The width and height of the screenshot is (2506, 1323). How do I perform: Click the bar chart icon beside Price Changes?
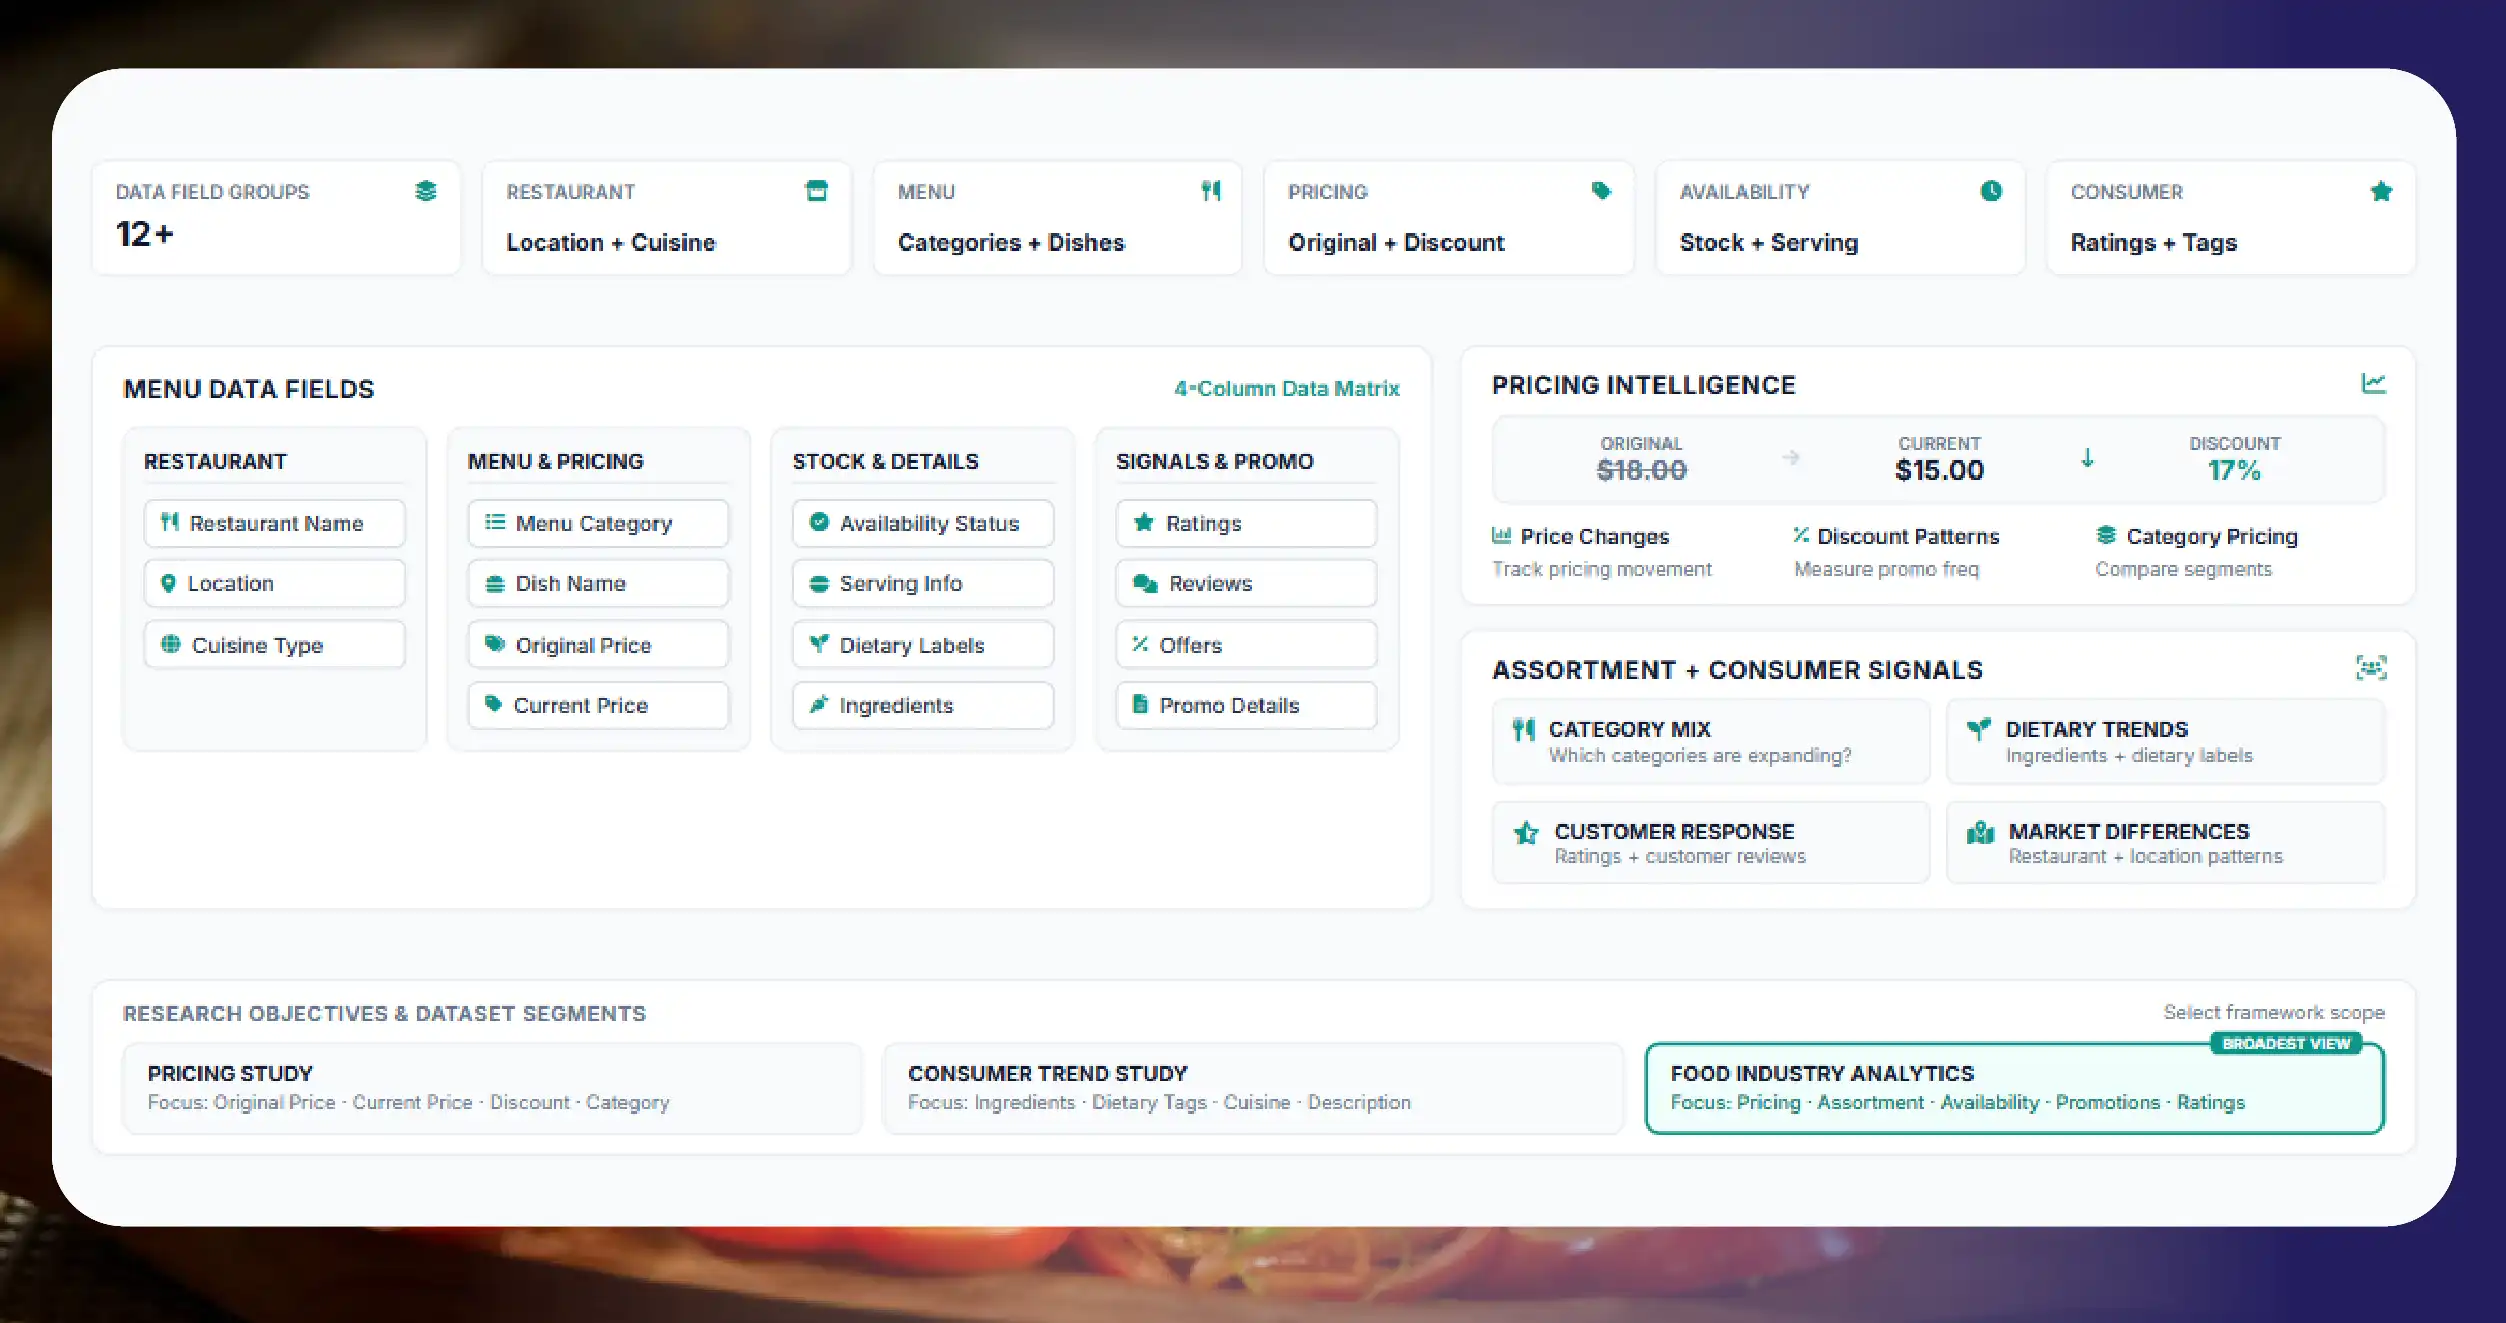[x=1501, y=536]
